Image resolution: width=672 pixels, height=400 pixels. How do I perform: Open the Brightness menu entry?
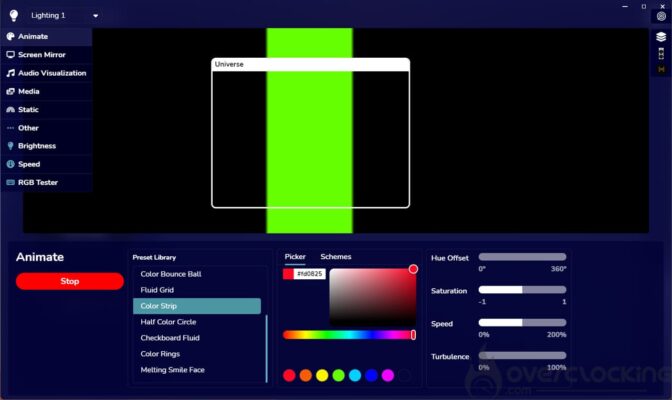[46, 146]
